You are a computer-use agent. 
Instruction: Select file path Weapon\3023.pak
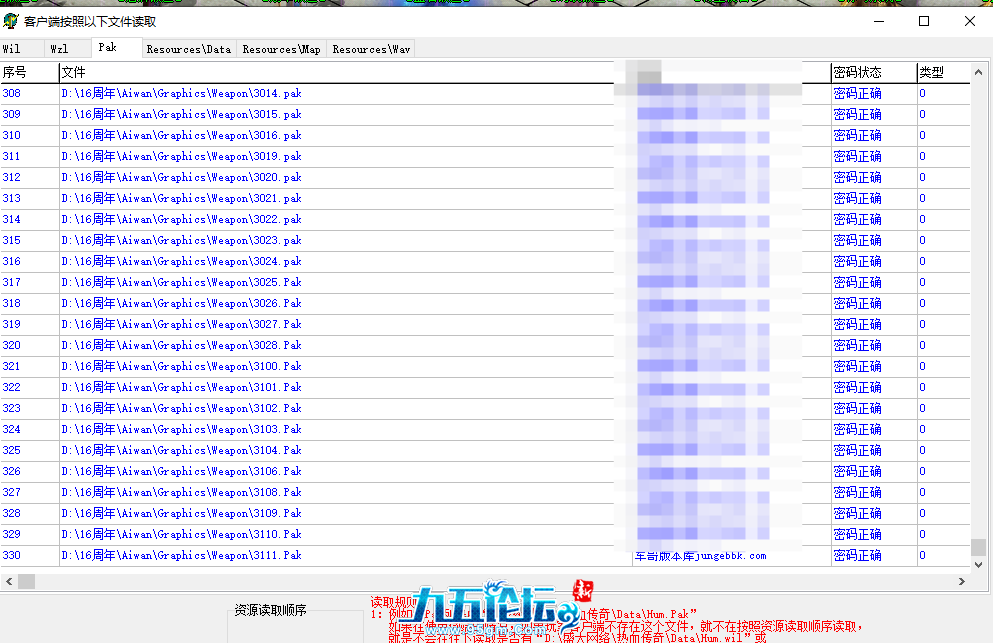coord(181,241)
